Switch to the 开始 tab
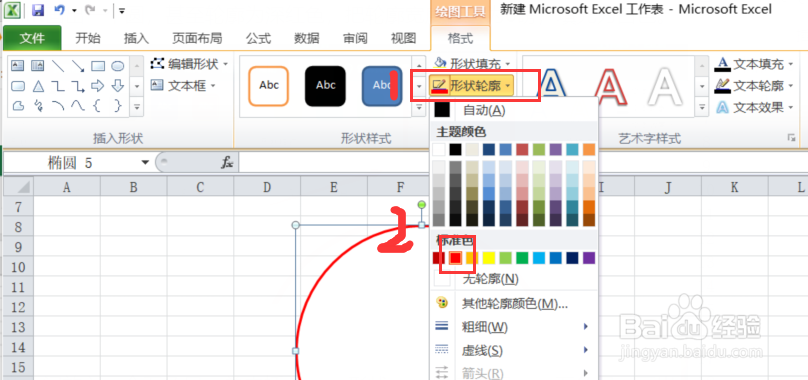 88,38
